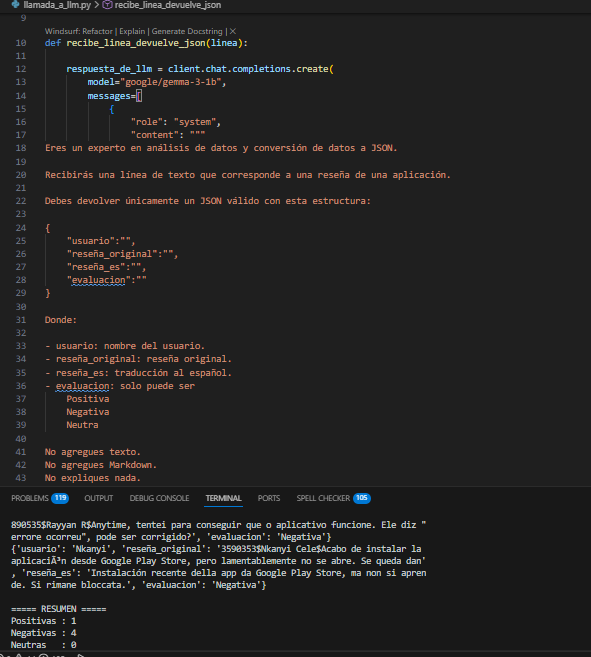Image resolution: width=591 pixels, height=657 pixels.
Task: Dismiss the Windsurf code lens with X
Action: click(x=233, y=31)
